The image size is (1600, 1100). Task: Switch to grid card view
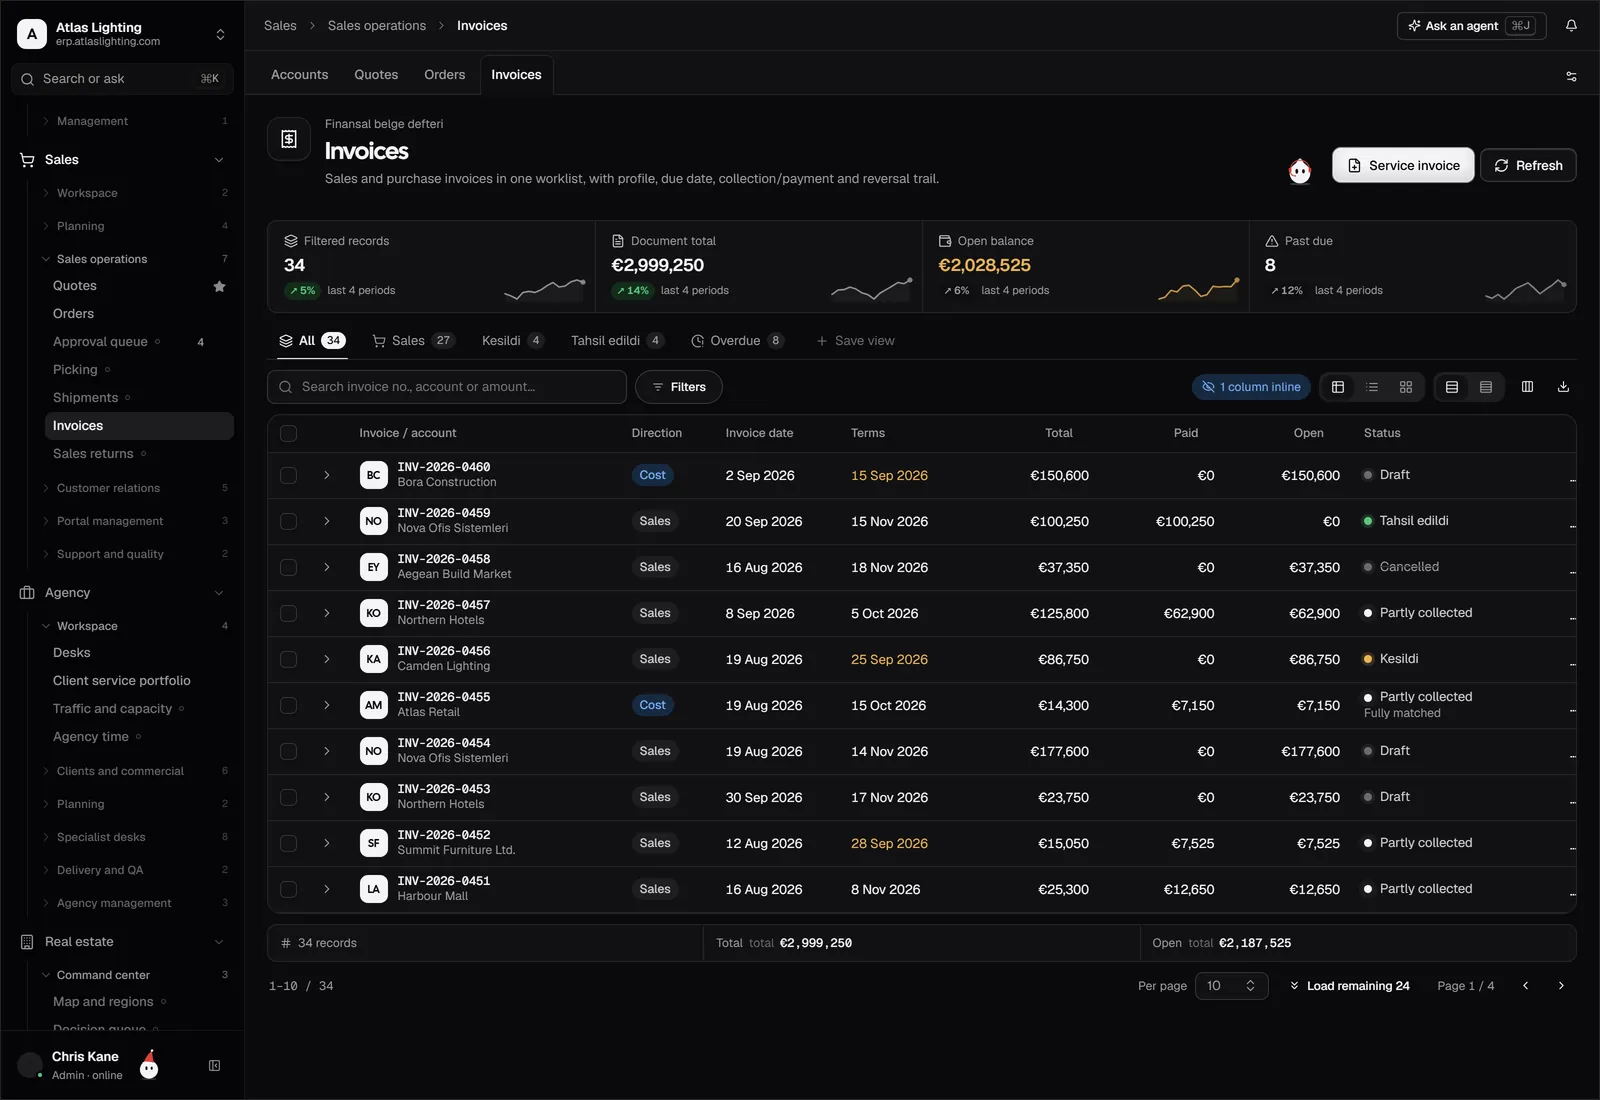coord(1405,387)
